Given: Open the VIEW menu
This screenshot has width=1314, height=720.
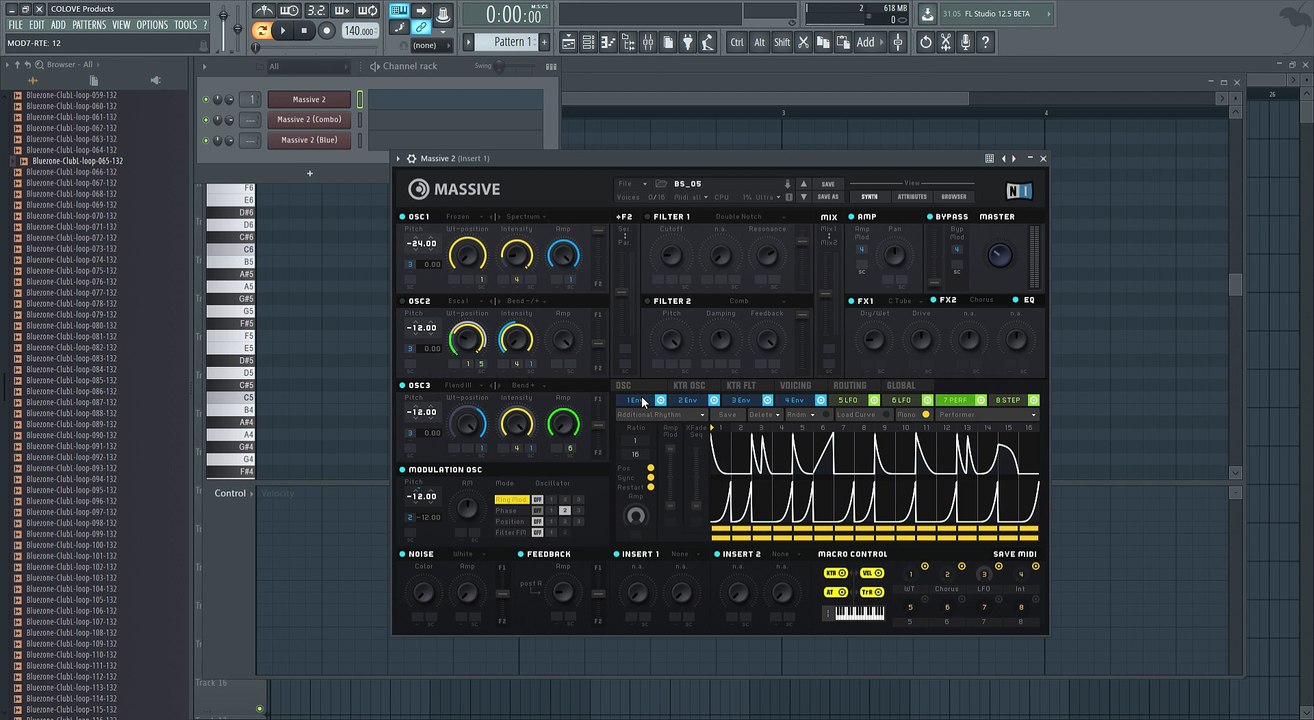Looking at the screenshot, I should (x=121, y=25).
